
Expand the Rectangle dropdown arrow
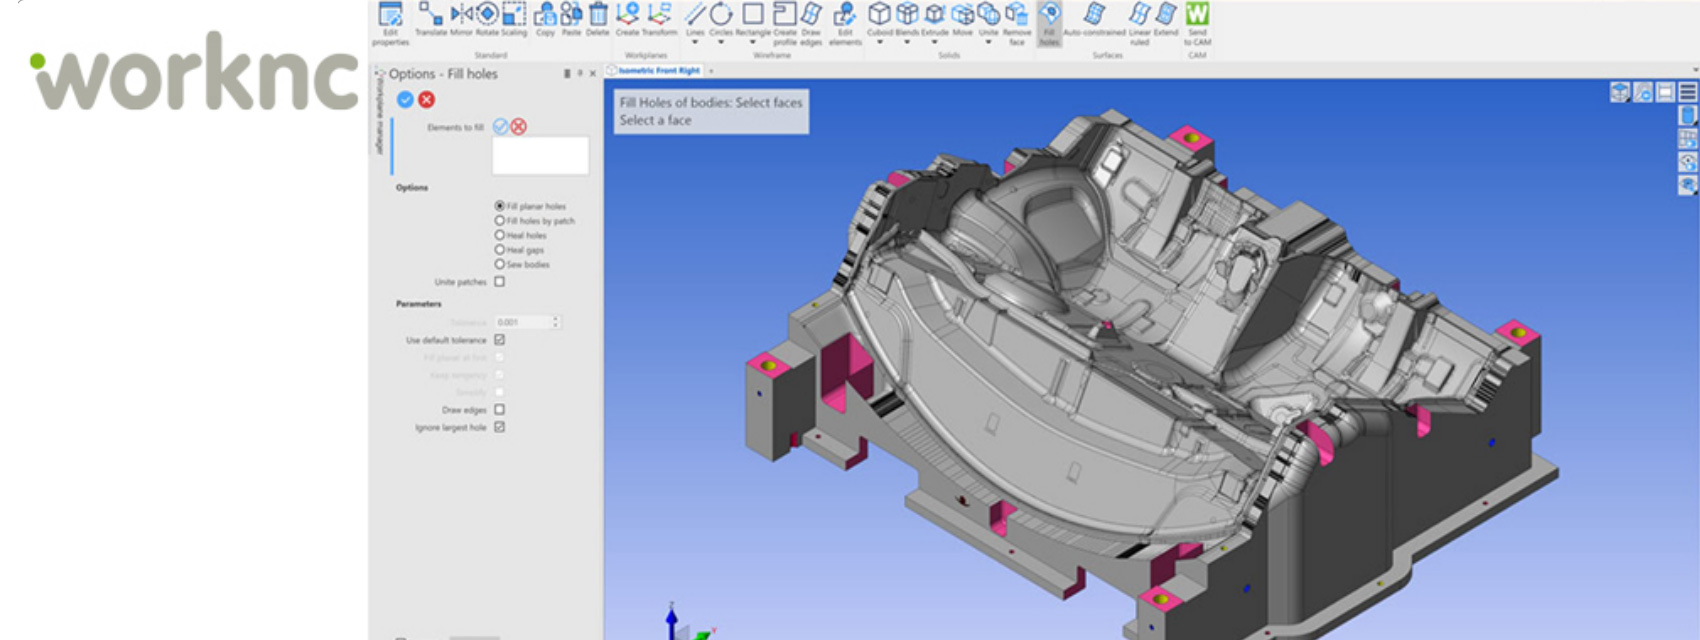753,43
